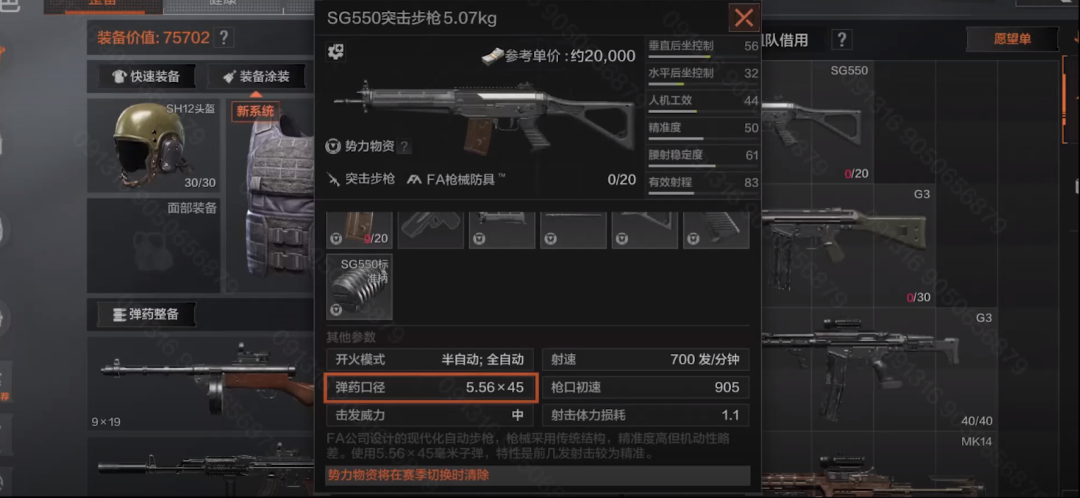
Task: Select the SG550标准 handguard attachment slot
Action: tap(359, 287)
